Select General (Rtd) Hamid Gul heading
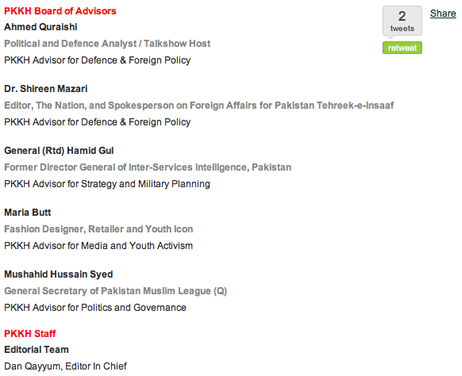Viewport: 462px width, 376px height. (59, 151)
